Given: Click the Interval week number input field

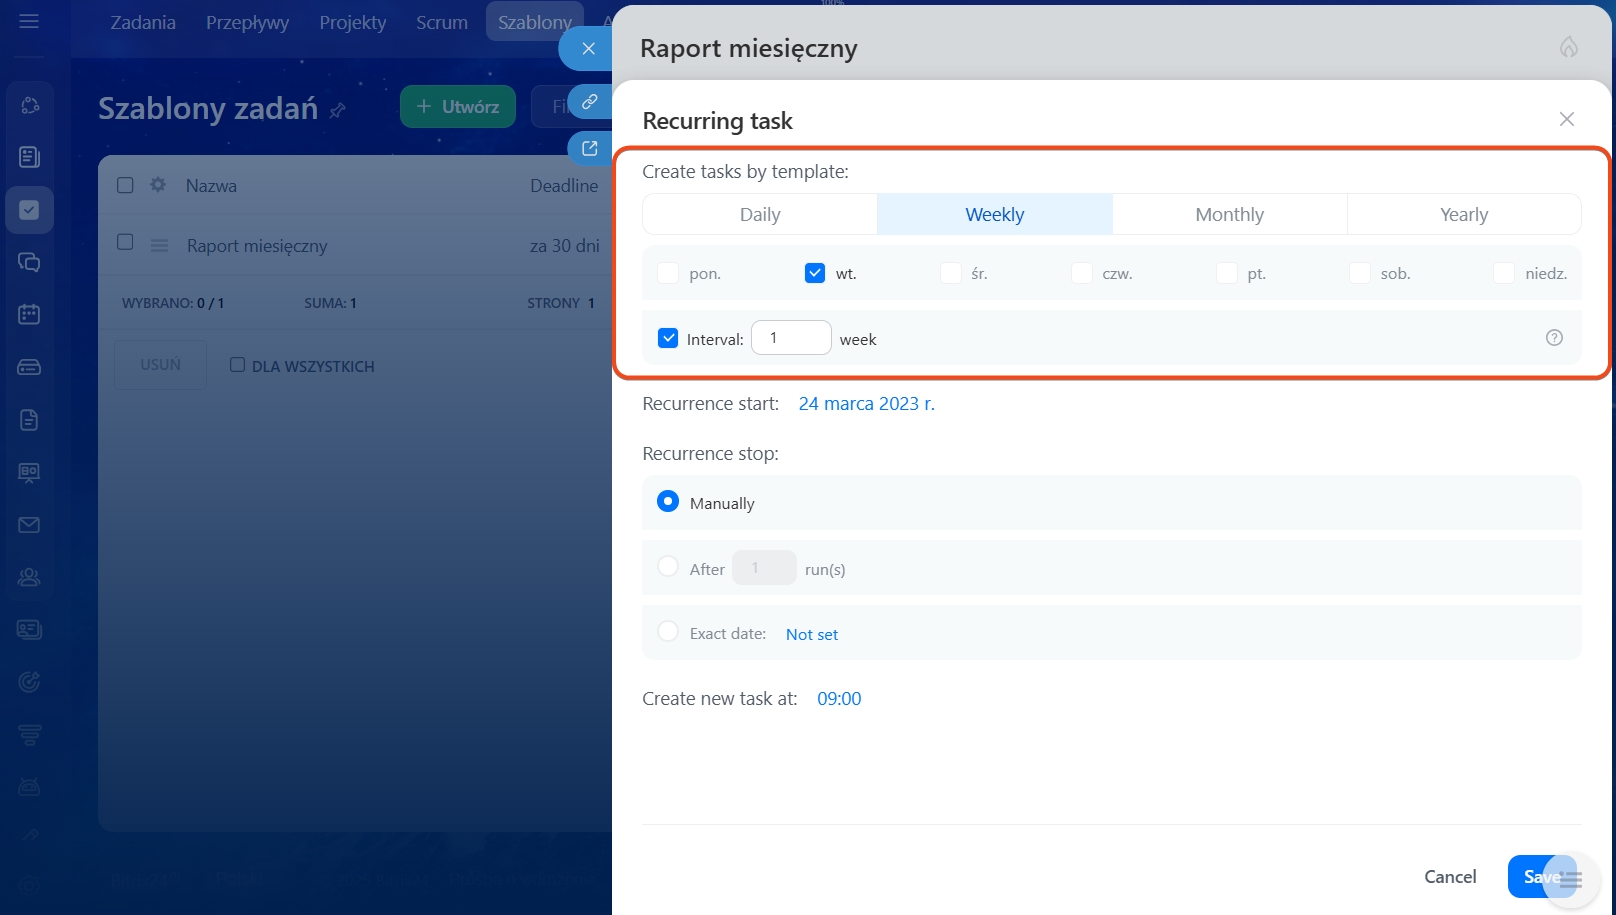Looking at the screenshot, I should (791, 338).
